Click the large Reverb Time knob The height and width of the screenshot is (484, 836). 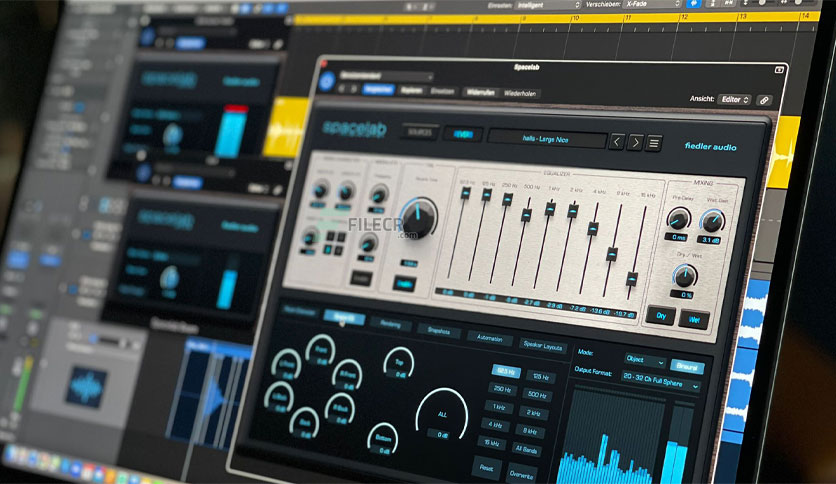pos(419,217)
